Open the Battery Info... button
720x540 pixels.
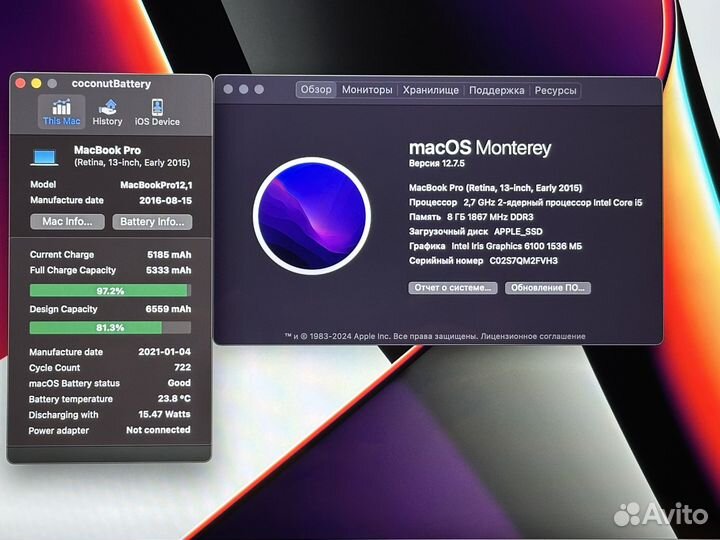click(x=152, y=222)
